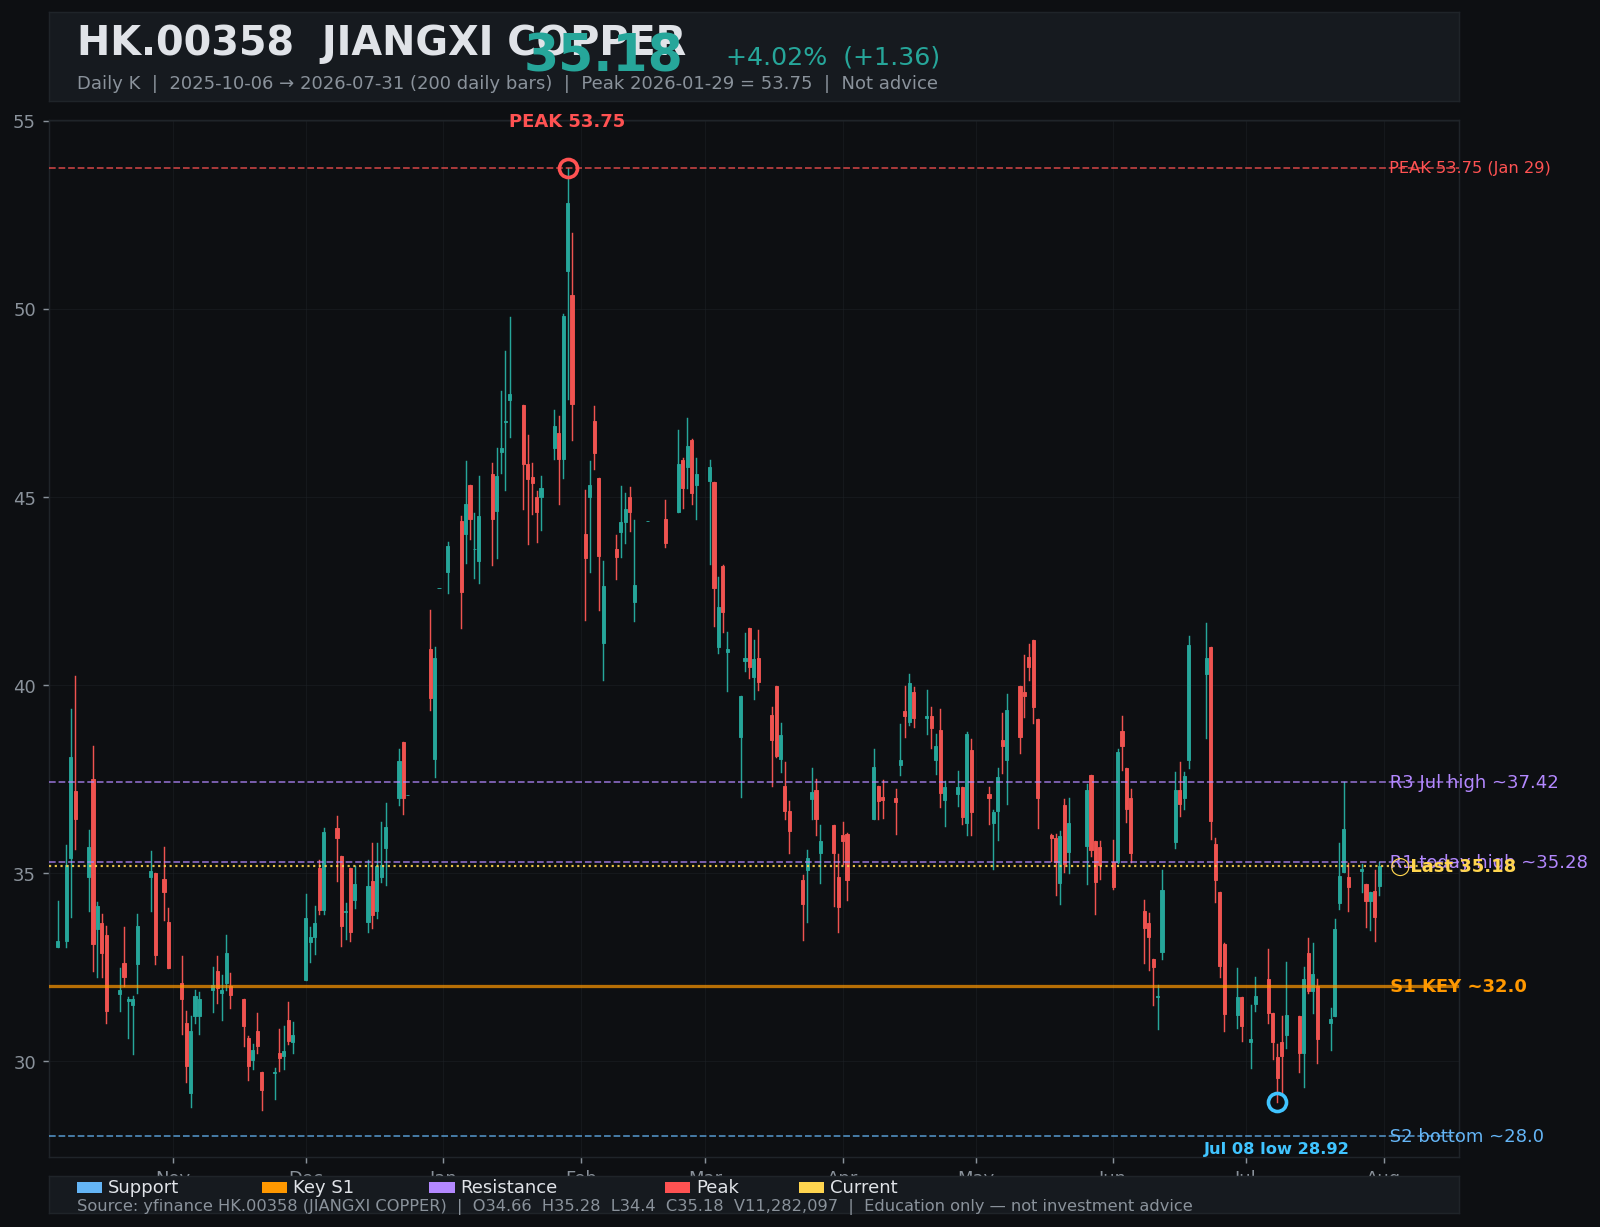
Task: Click the purple Resistance legend swatch
Action: pos(442,1187)
